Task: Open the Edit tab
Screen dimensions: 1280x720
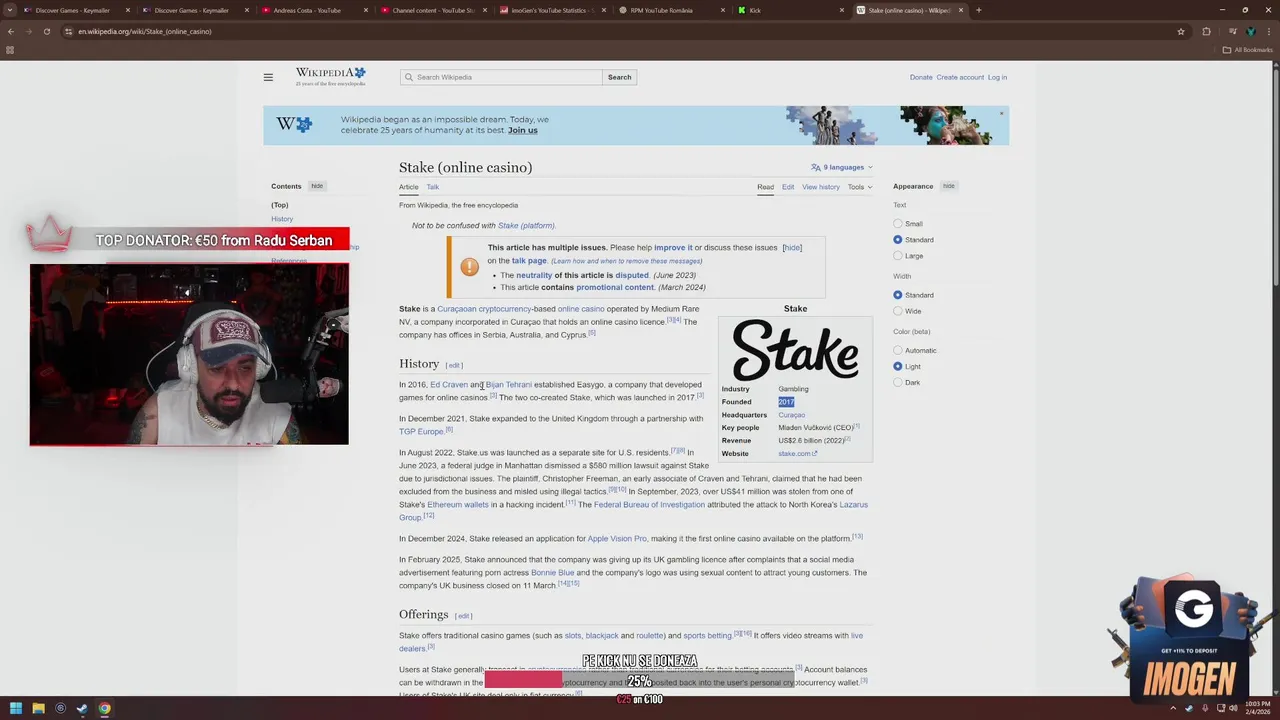Action: (x=788, y=187)
